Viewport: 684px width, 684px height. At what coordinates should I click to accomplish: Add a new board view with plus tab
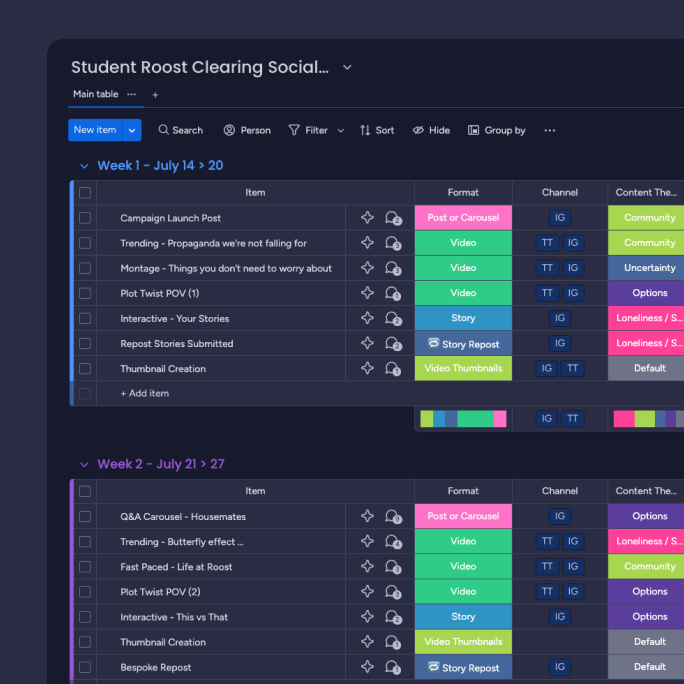pos(155,95)
